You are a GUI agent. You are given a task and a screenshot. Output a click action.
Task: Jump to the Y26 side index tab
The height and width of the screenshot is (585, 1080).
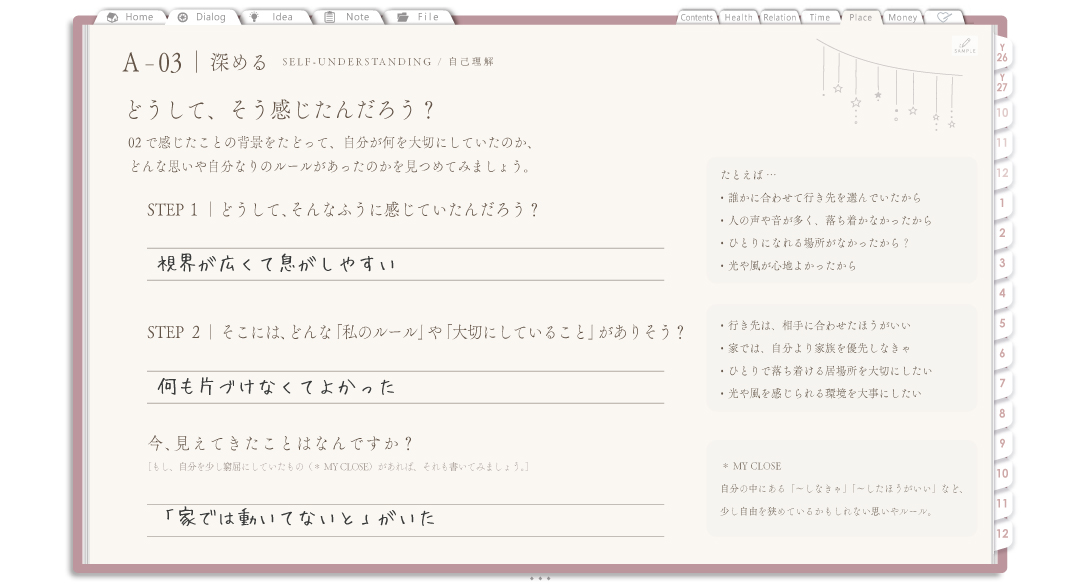tap(1003, 54)
